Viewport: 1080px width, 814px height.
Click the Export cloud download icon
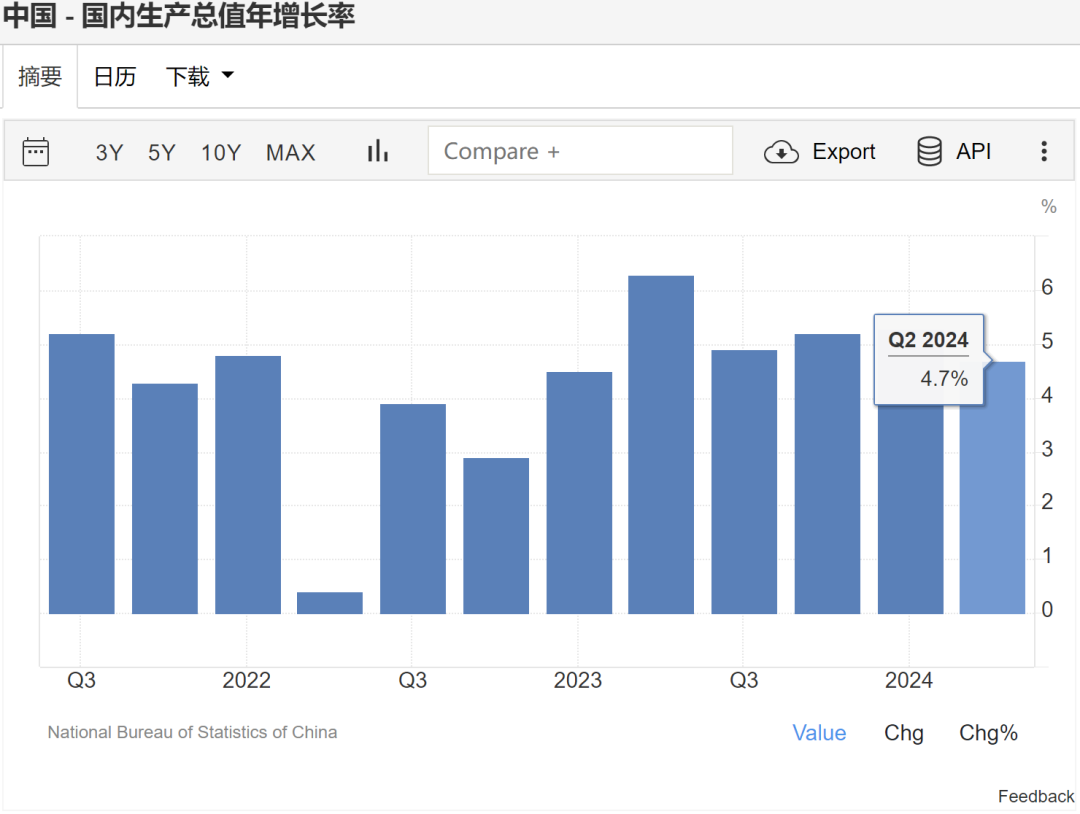781,152
